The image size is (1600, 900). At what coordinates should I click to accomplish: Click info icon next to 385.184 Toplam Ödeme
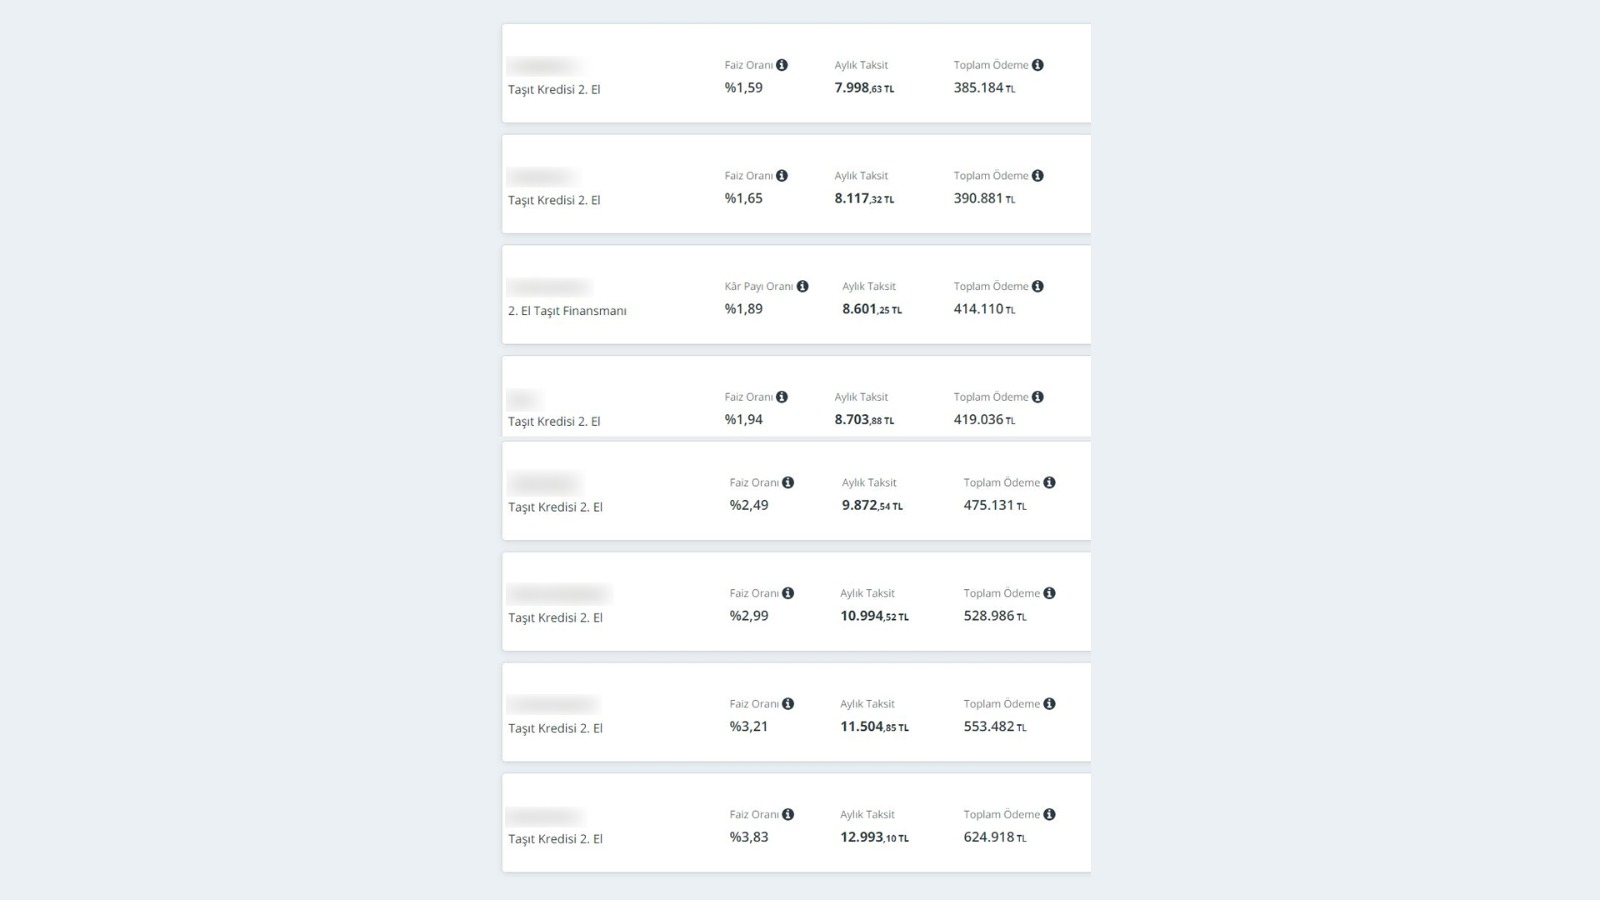(x=1038, y=65)
